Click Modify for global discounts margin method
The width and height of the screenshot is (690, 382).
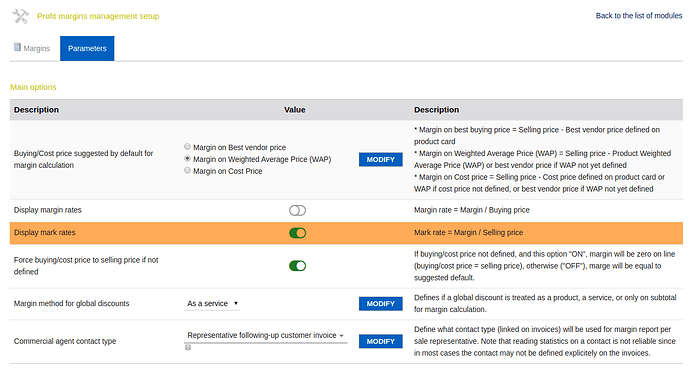pos(381,304)
